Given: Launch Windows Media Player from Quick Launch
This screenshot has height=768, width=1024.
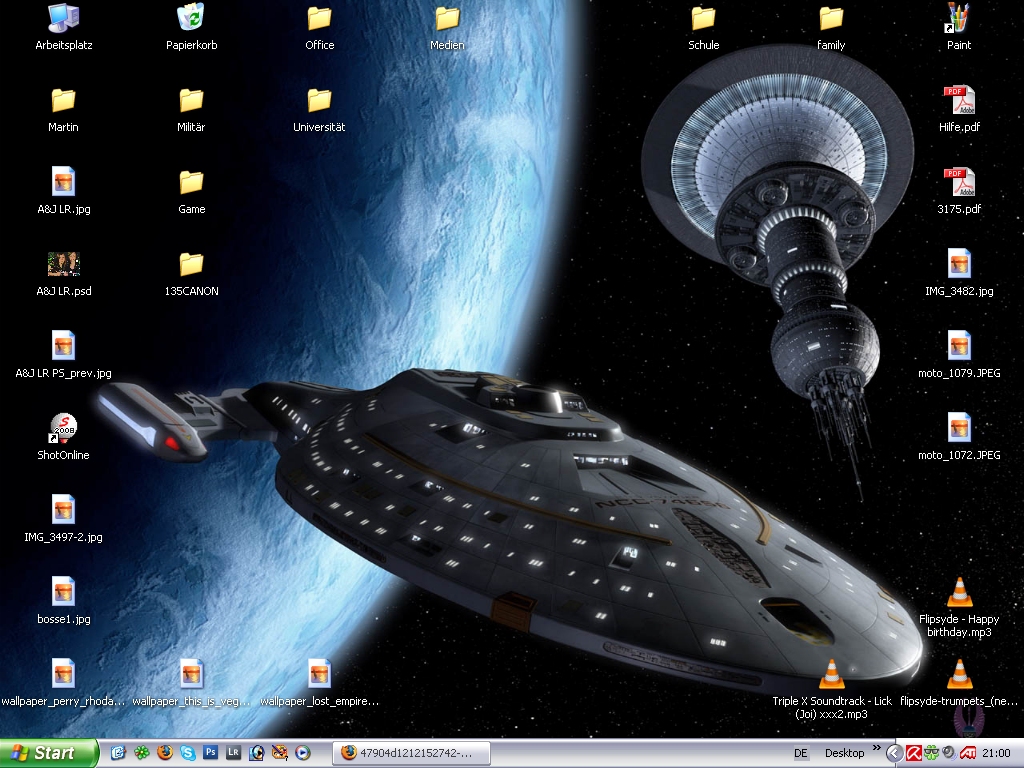Looking at the screenshot, I should tap(302, 753).
